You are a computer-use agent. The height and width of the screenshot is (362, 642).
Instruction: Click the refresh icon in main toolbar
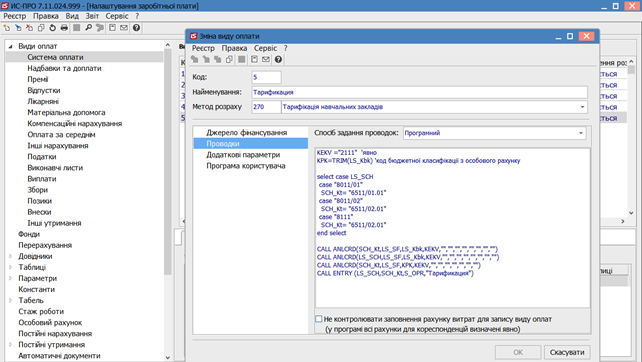pos(52,28)
